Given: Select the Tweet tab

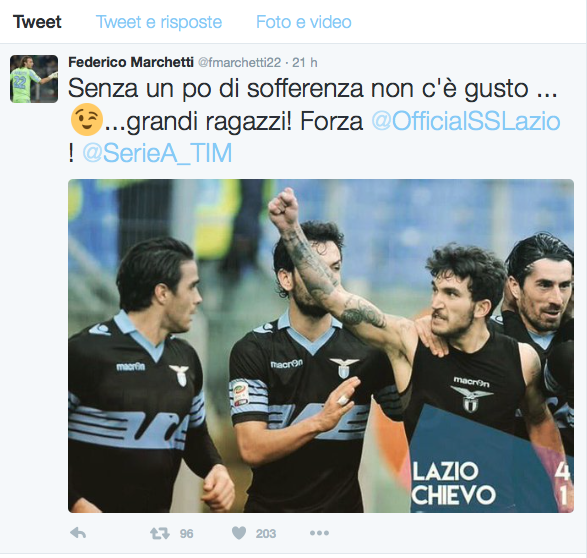Looking at the screenshot, I should (x=37, y=22).
